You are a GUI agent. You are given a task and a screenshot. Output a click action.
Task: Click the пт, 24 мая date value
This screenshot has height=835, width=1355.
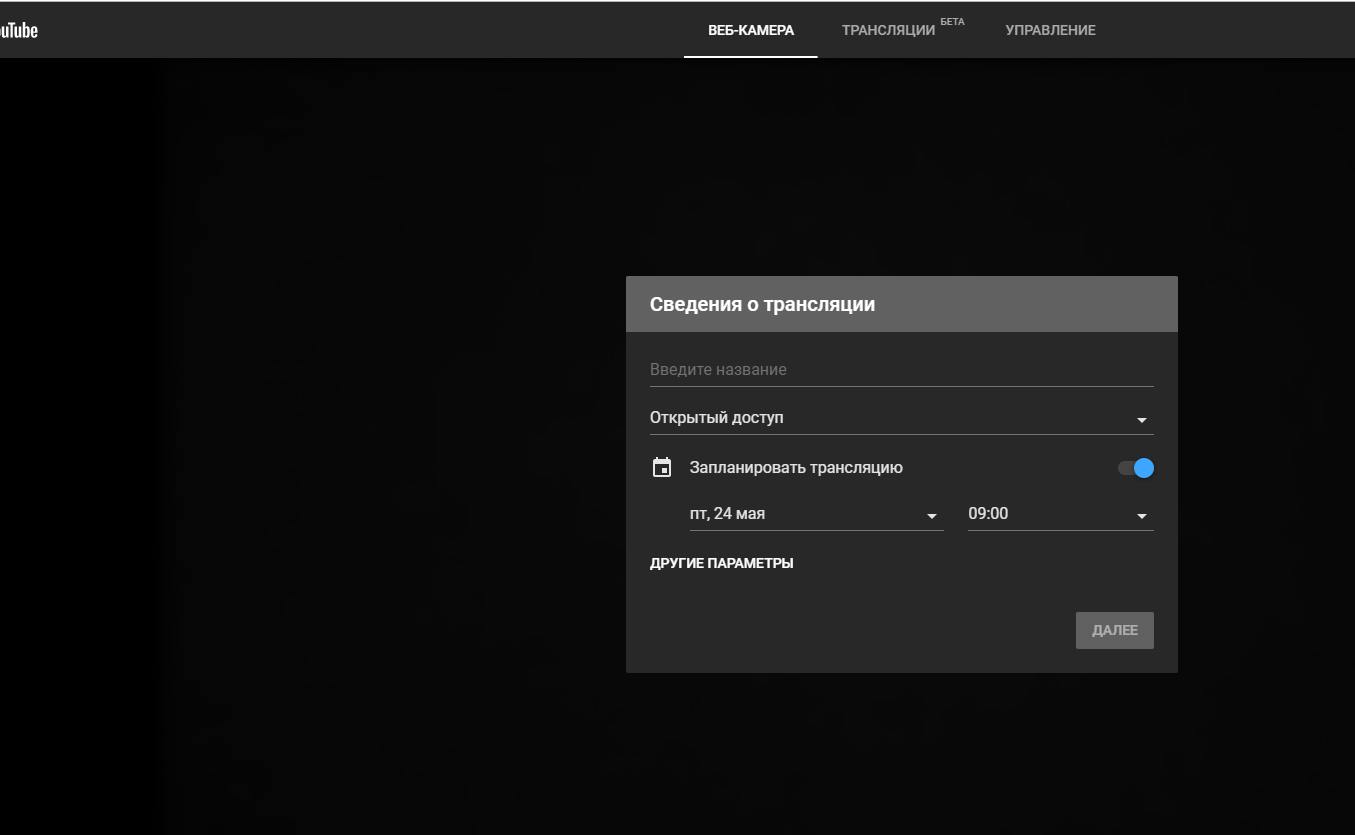(727, 514)
